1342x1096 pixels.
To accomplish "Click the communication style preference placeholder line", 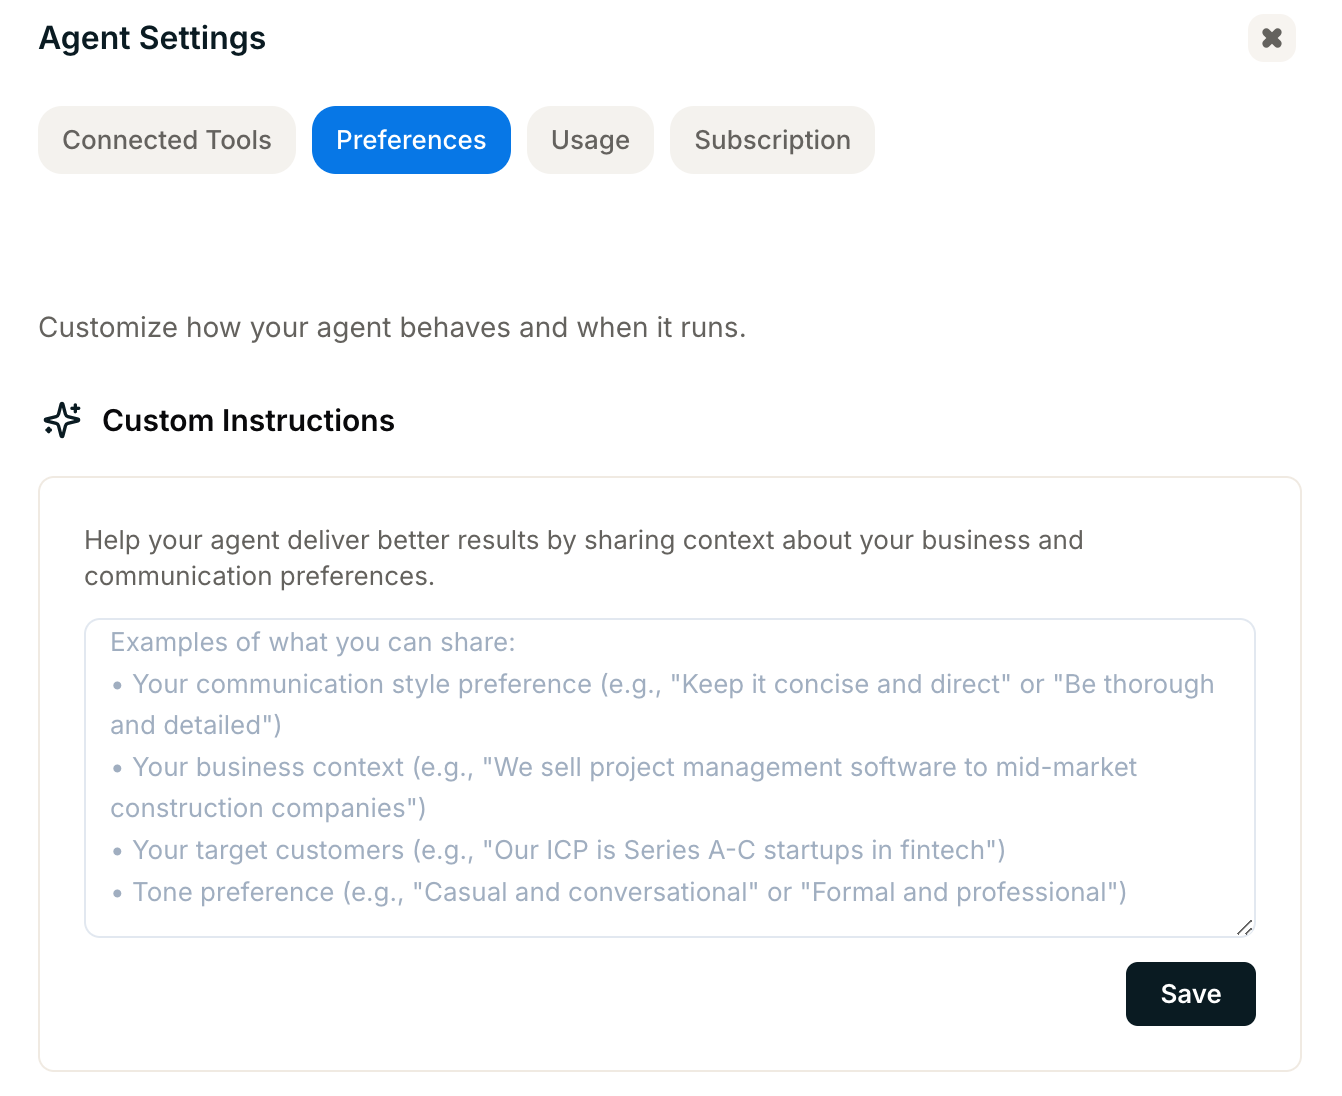I will point(672,684).
